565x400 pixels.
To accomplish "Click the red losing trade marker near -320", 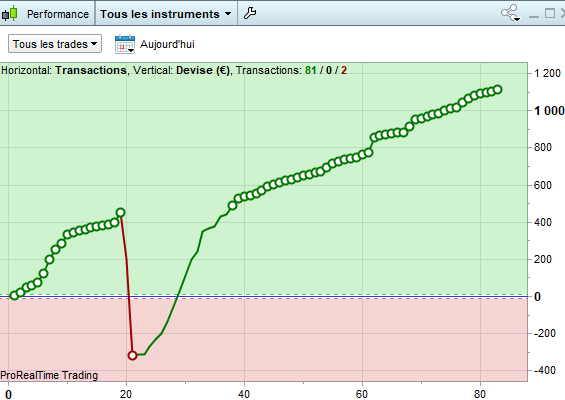I will pyautogui.click(x=132, y=355).
